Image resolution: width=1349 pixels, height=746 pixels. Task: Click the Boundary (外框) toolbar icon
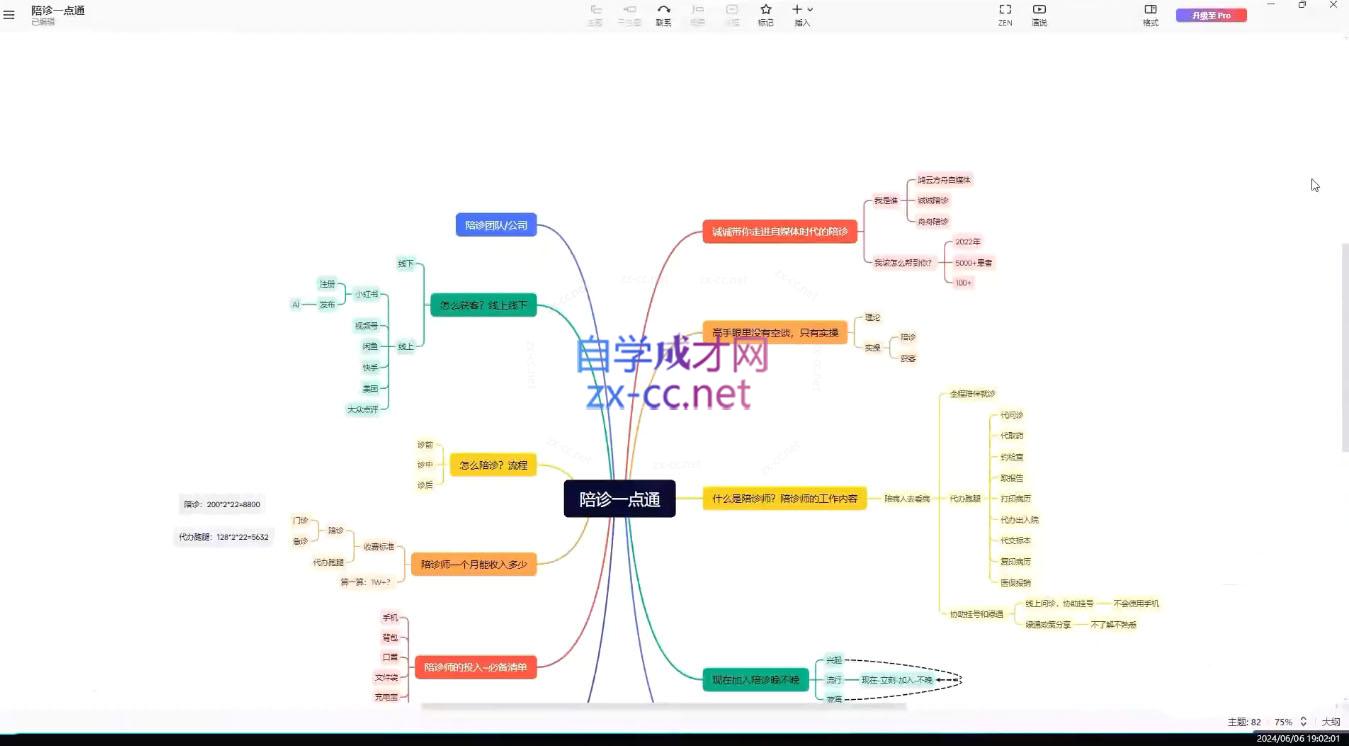[x=732, y=15]
